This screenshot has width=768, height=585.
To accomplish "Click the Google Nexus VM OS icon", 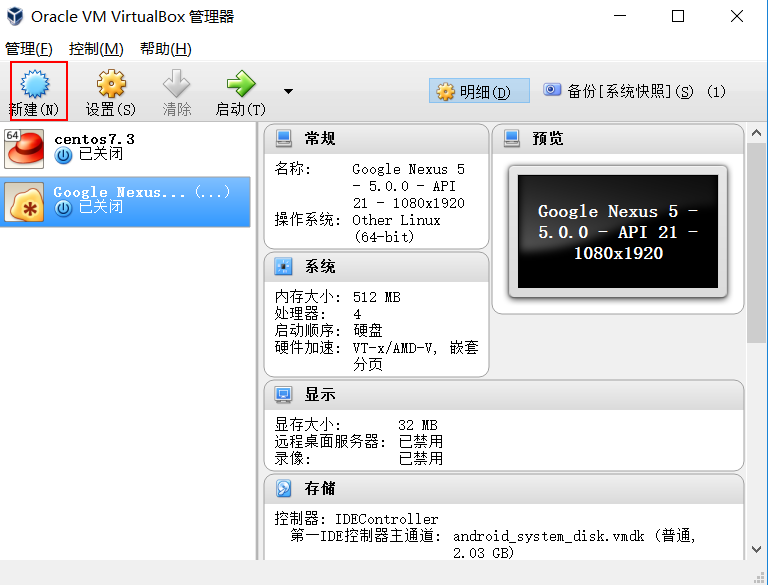I will click(24, 202).
